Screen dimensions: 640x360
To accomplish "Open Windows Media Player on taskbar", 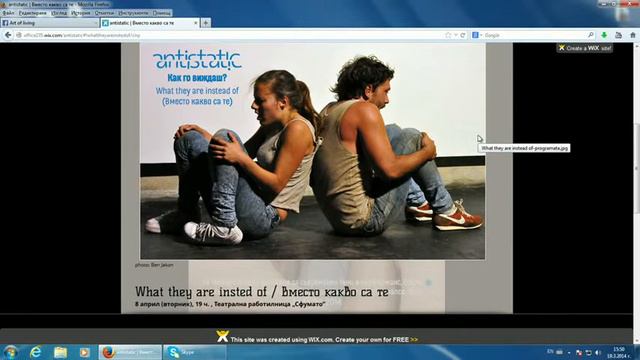I will coord(84,352).
